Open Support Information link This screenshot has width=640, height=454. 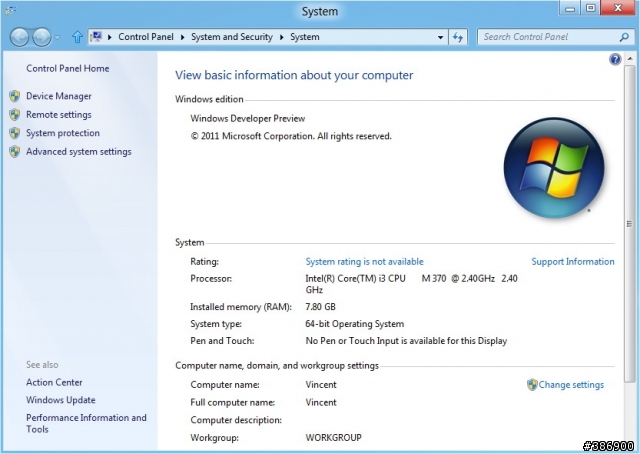point(573,261)
